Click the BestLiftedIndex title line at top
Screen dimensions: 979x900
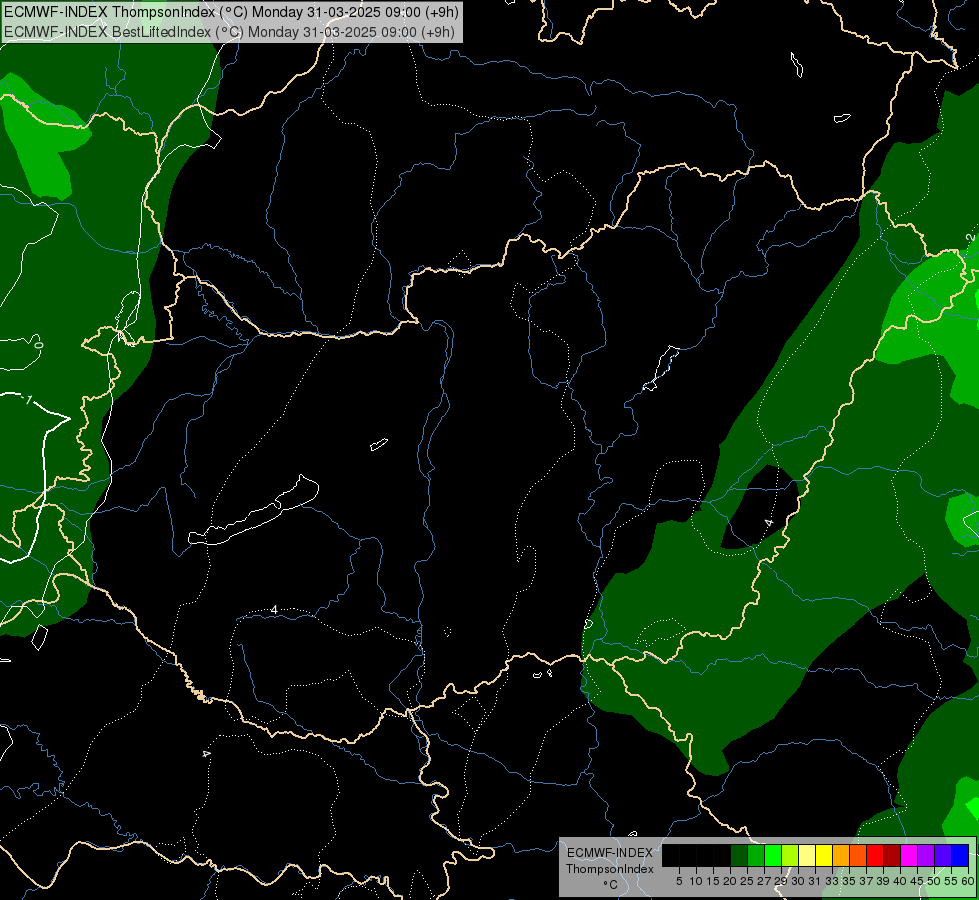click(x=229, y=31)
